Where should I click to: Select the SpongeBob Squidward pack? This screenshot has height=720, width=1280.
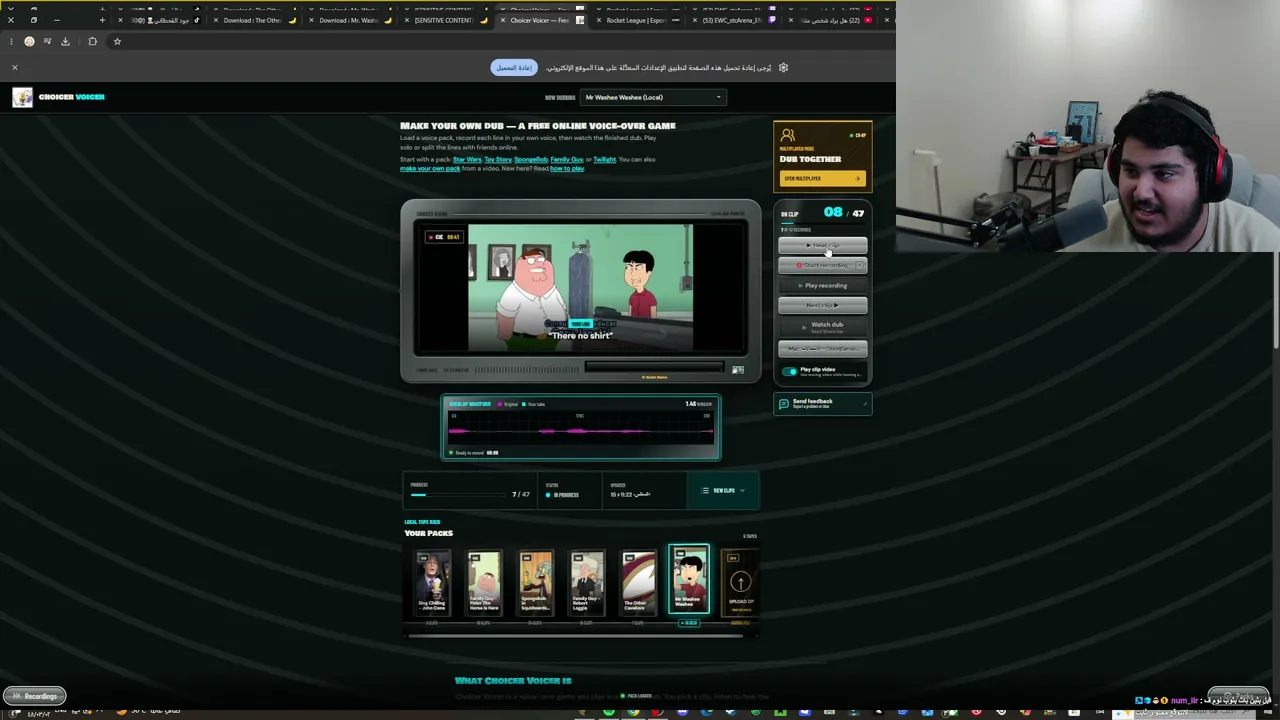click(535, 581)
